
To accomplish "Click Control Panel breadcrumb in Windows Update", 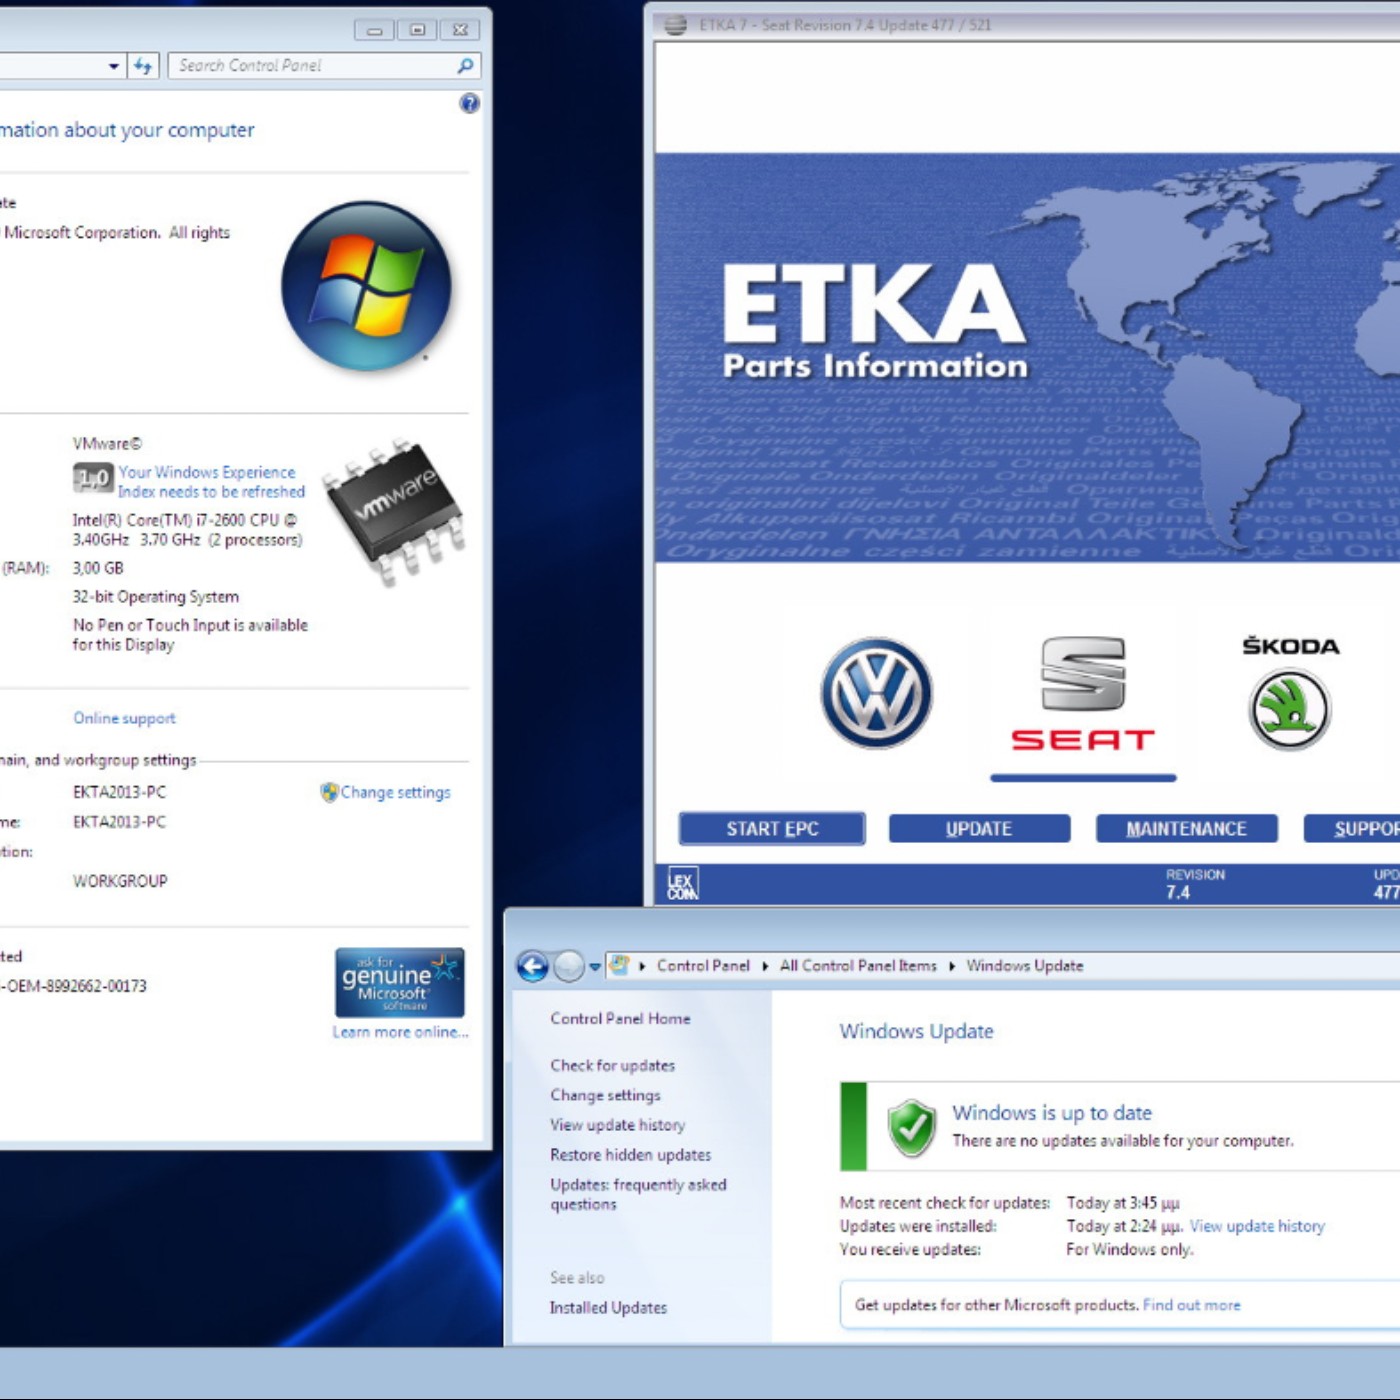I will (703, 966).
